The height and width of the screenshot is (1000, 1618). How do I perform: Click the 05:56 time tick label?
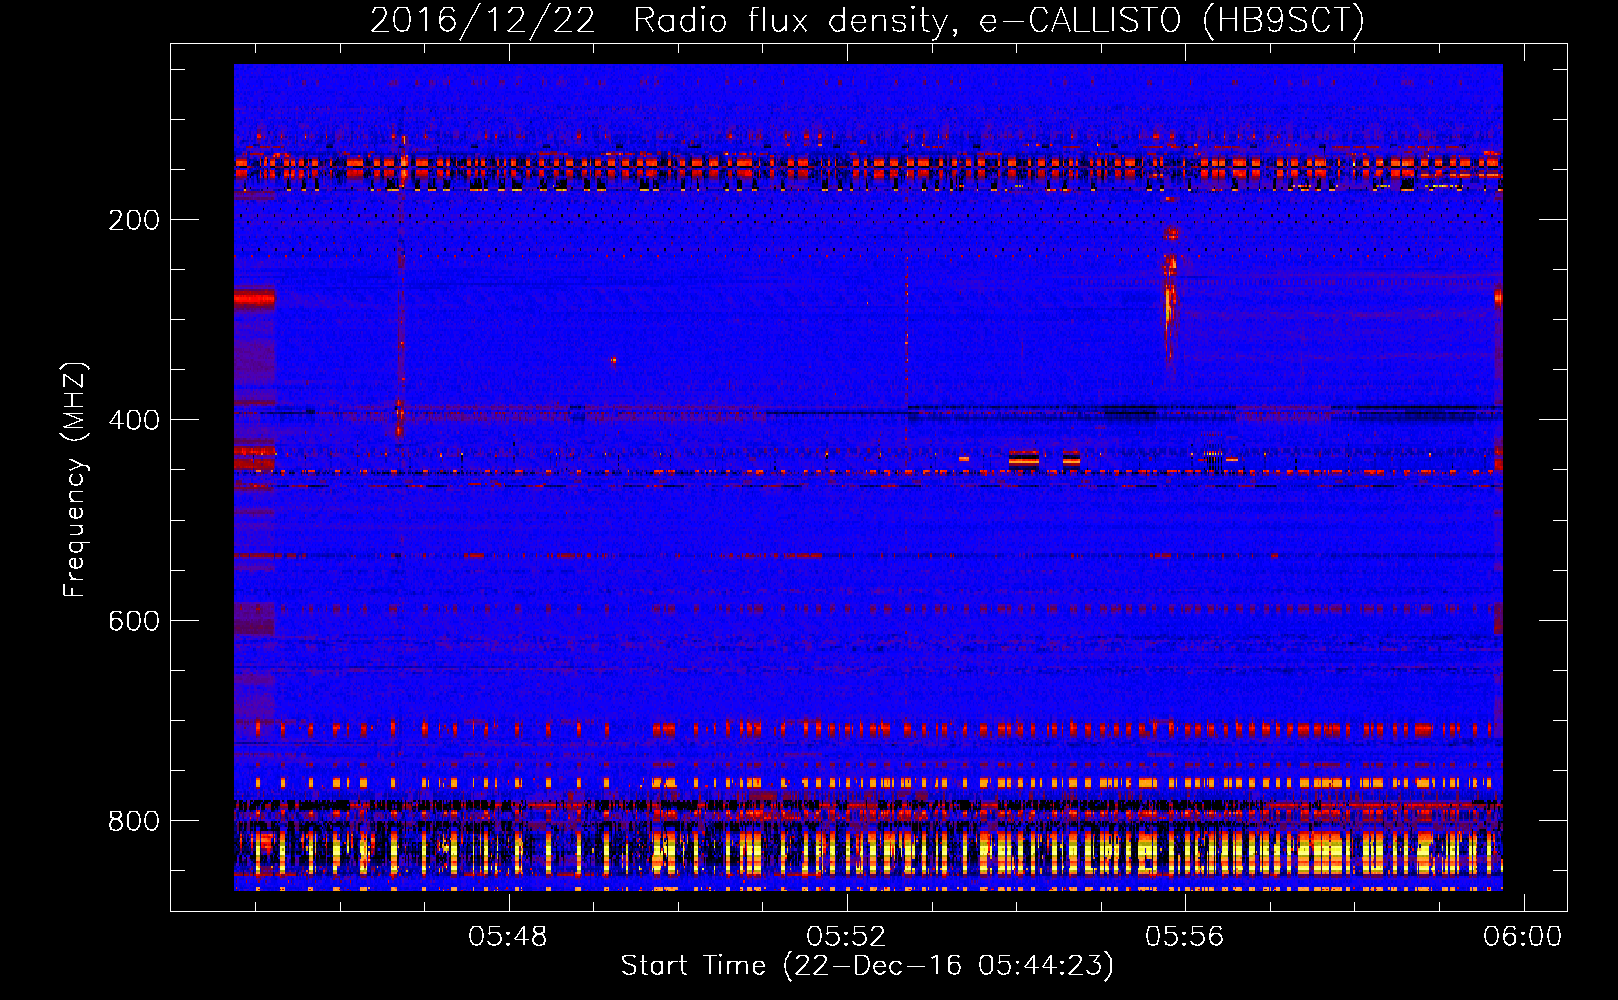pos(1184,936)
